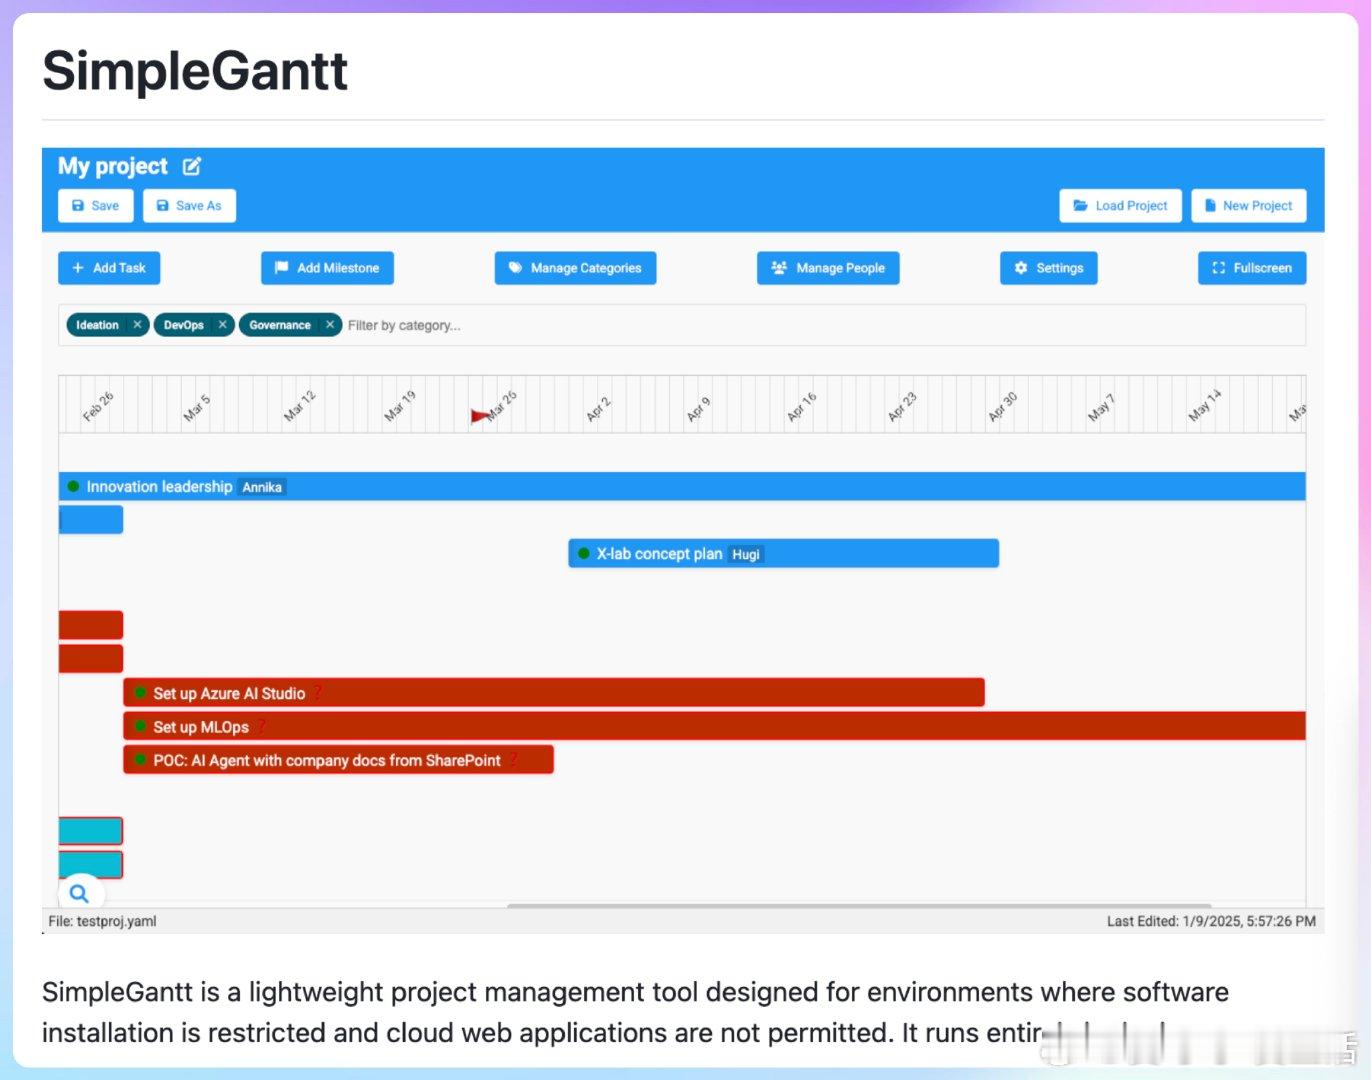Click the status dot on Set up Azure AI Studio

click(x=140, y=692)
